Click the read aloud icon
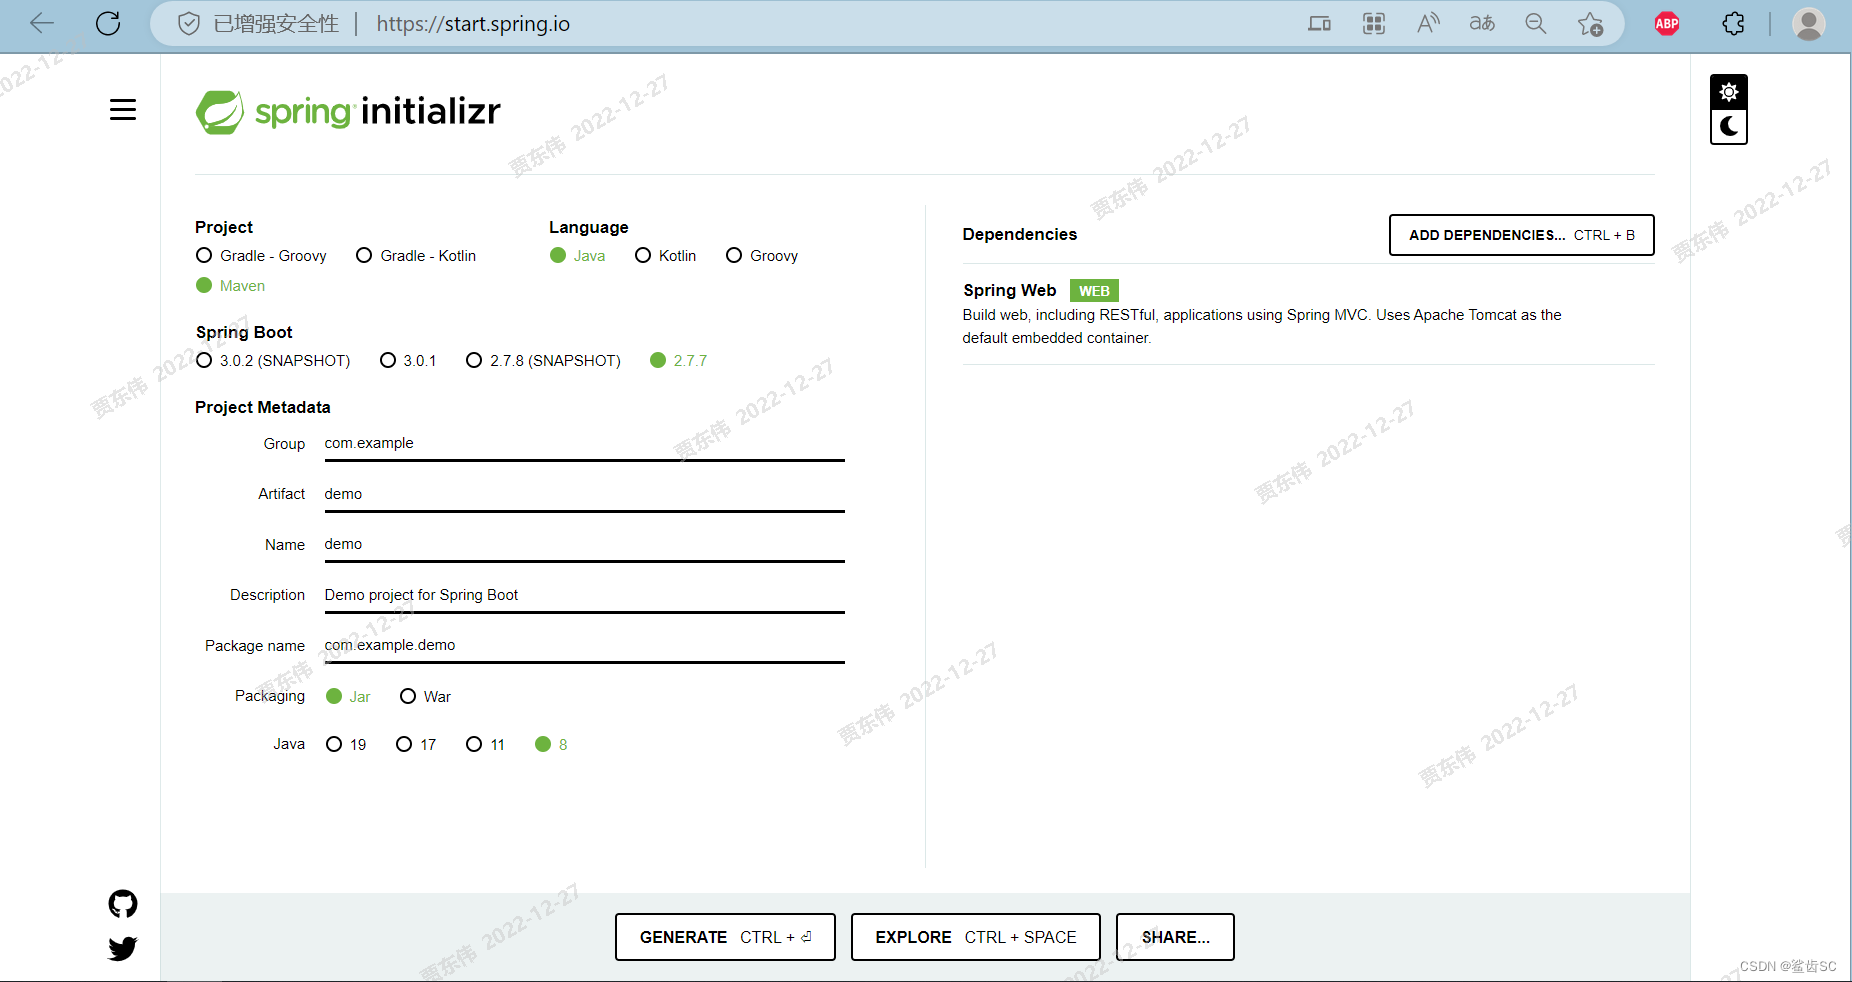The width and height of the screenshot is (1852, 982). point(1428,24)
